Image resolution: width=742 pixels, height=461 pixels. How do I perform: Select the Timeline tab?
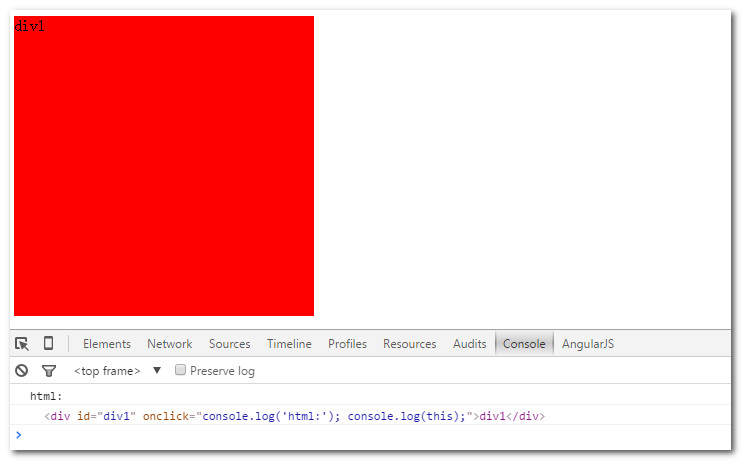click(x=289, y=344)
